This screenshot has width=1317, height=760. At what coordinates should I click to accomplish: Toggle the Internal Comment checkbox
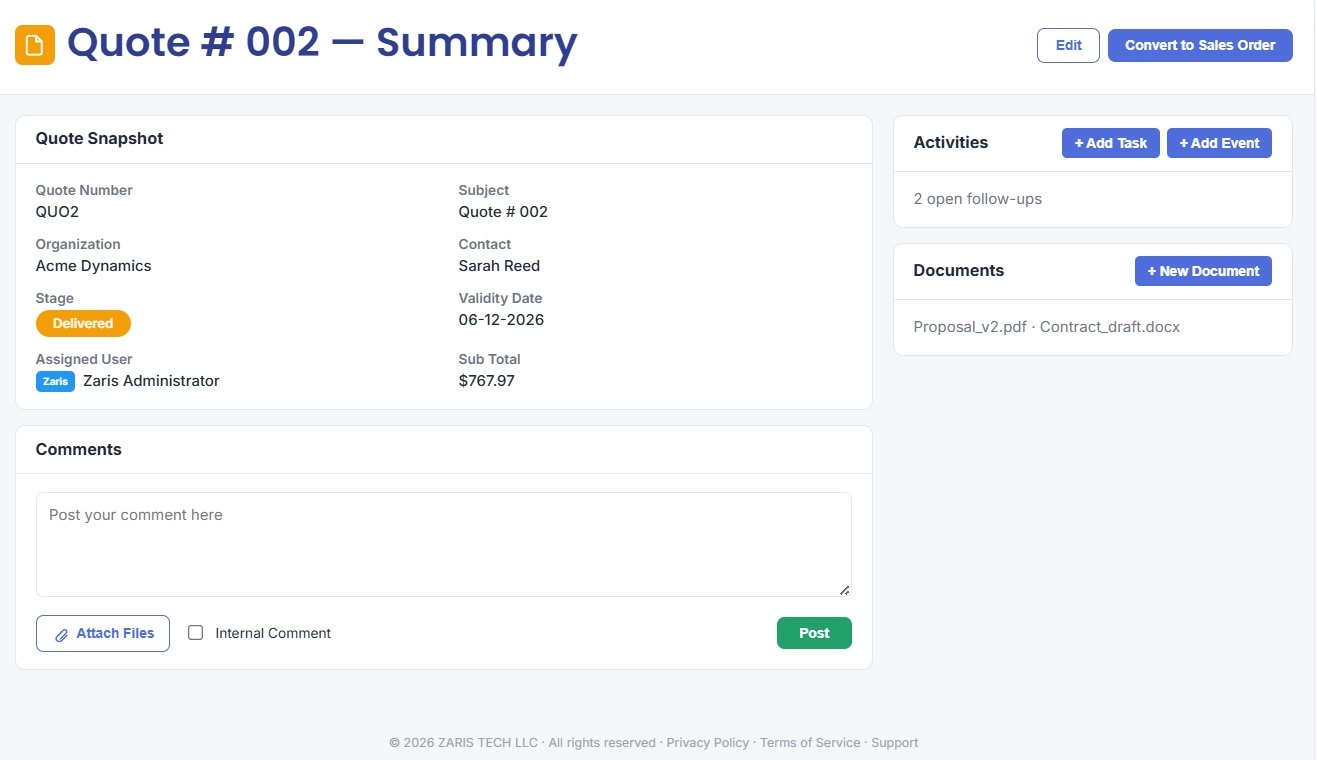coord(196,633)
